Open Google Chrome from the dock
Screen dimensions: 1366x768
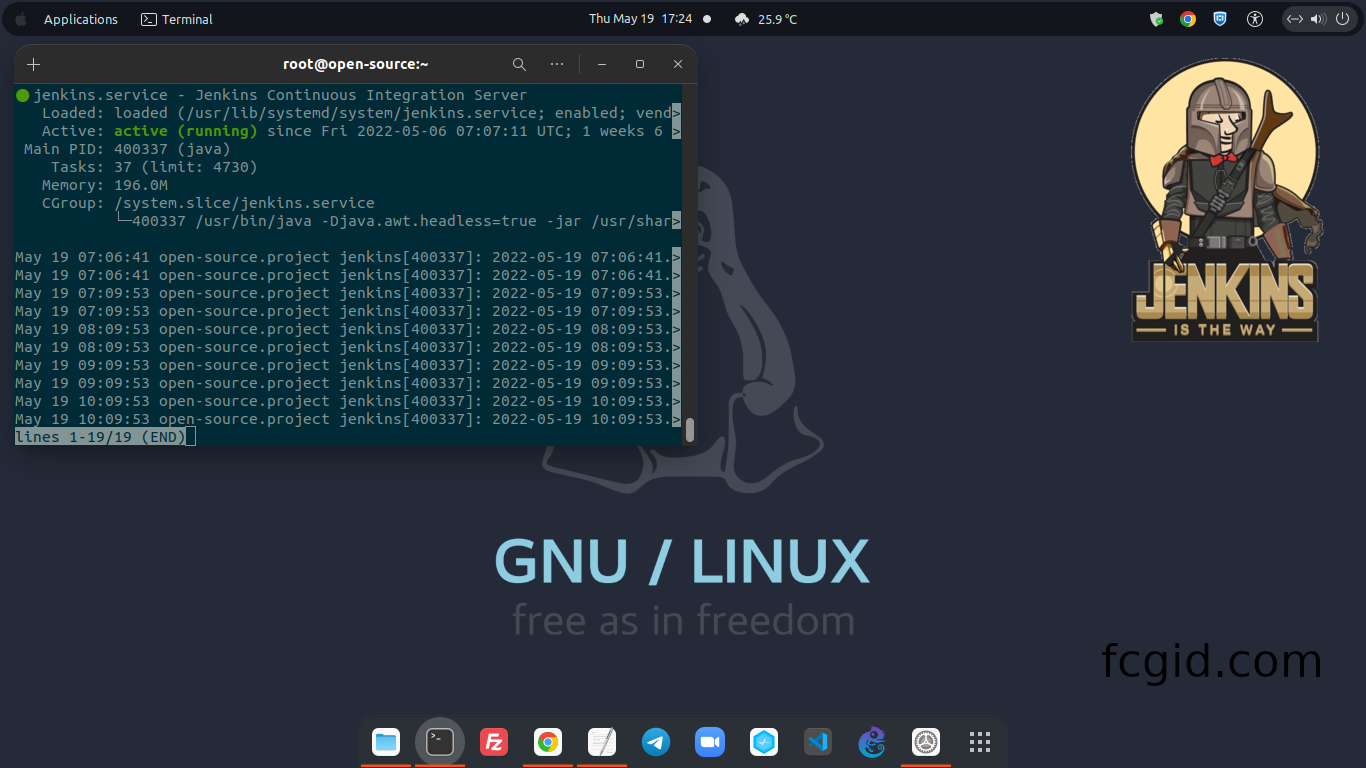click(547, 742)
